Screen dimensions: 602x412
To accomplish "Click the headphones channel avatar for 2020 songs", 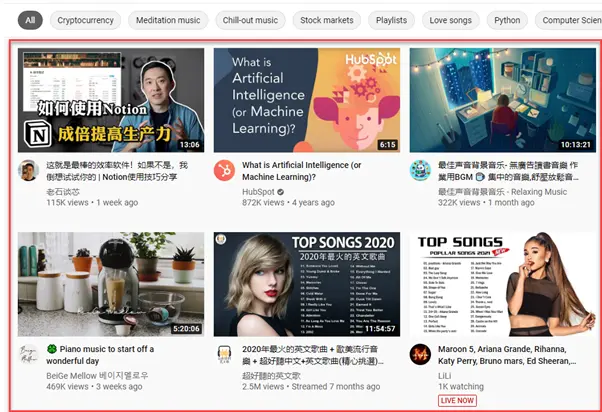I will pos(224,354).
